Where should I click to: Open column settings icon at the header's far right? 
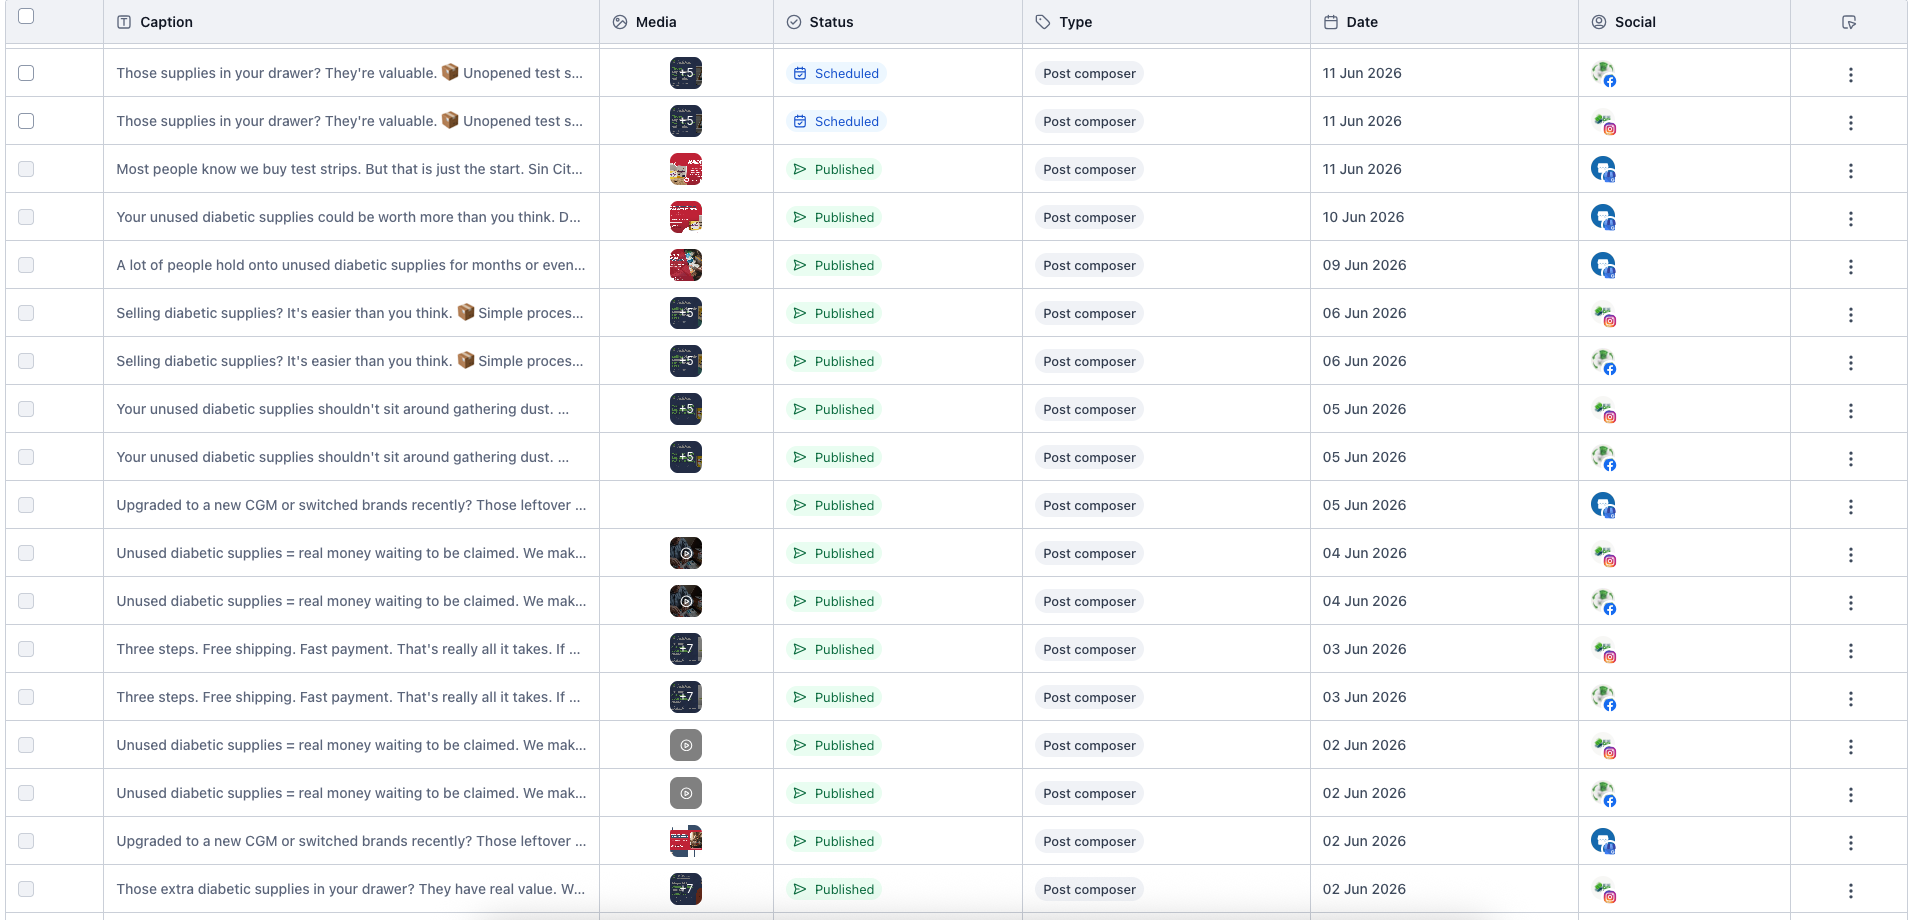(x=1849, y=22)
